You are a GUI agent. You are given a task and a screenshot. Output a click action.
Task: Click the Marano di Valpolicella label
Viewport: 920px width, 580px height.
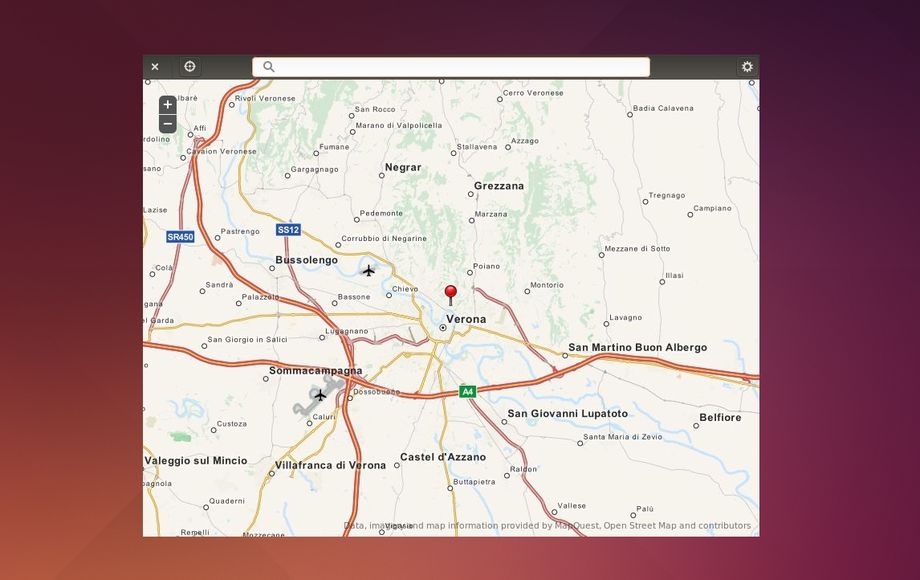click(398, 125)
